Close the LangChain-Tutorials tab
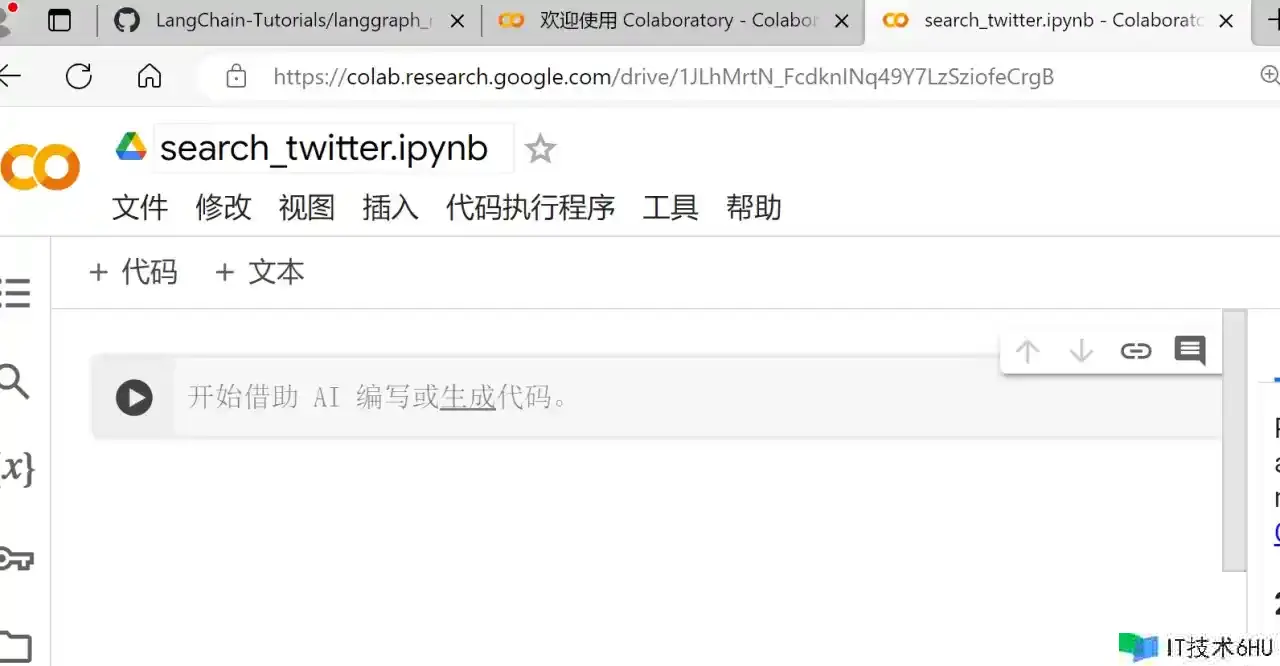Viewport: 1280px width, 666px height. (457, 21)
